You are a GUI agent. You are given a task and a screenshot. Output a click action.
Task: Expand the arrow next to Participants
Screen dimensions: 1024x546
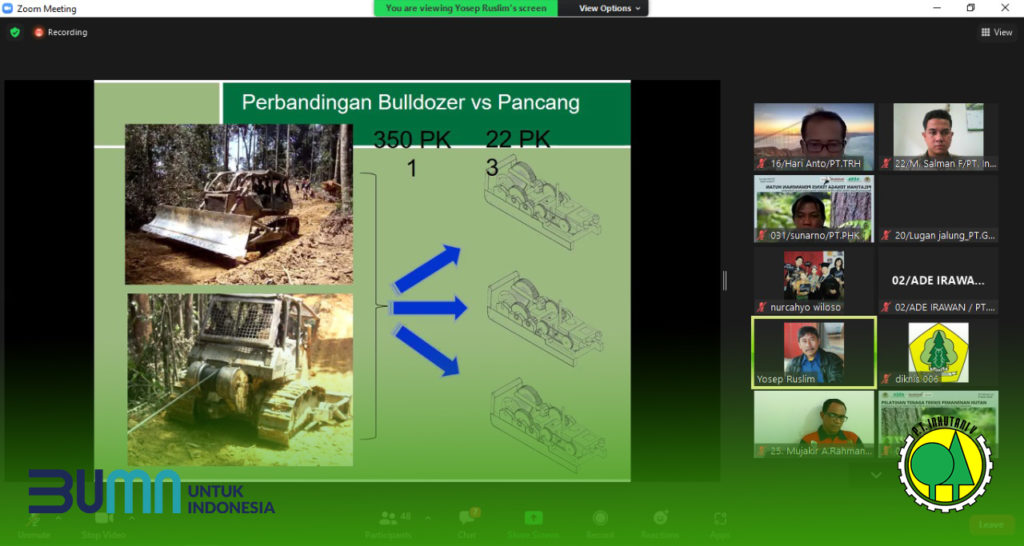tap(428, 517)
